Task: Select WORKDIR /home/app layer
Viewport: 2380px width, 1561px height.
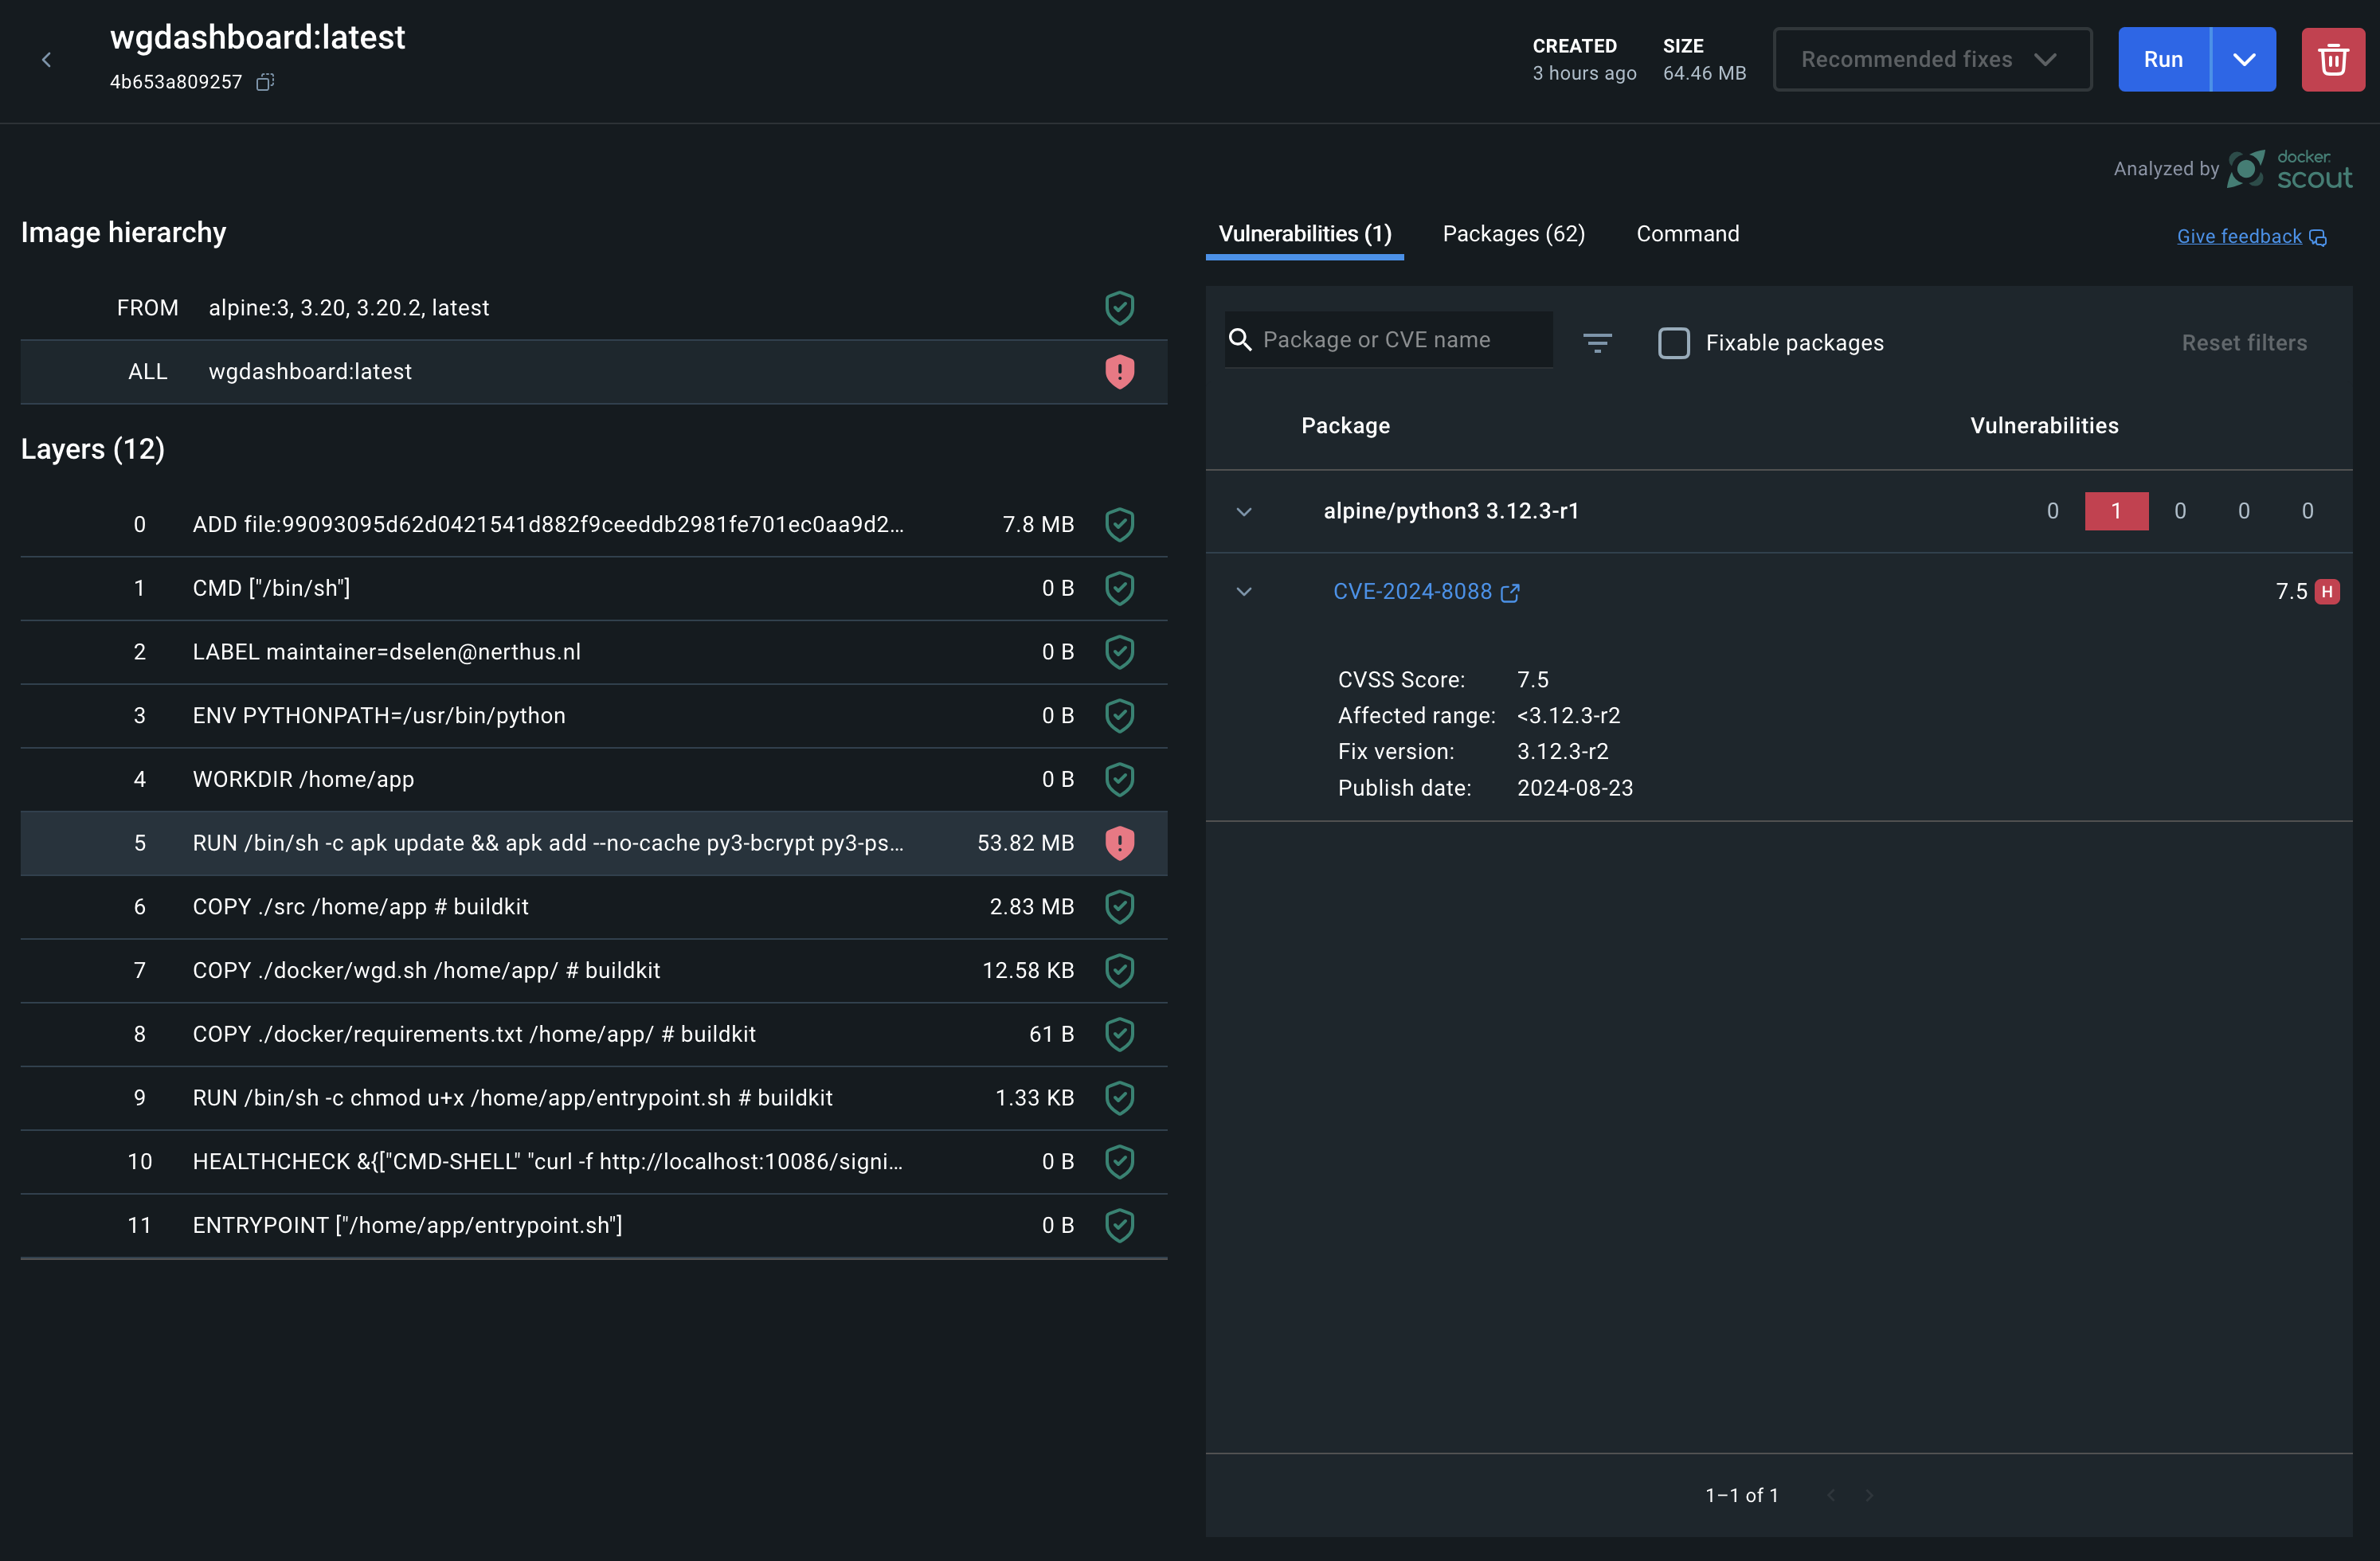Action: pyautogui.click(x=594, y=779)
